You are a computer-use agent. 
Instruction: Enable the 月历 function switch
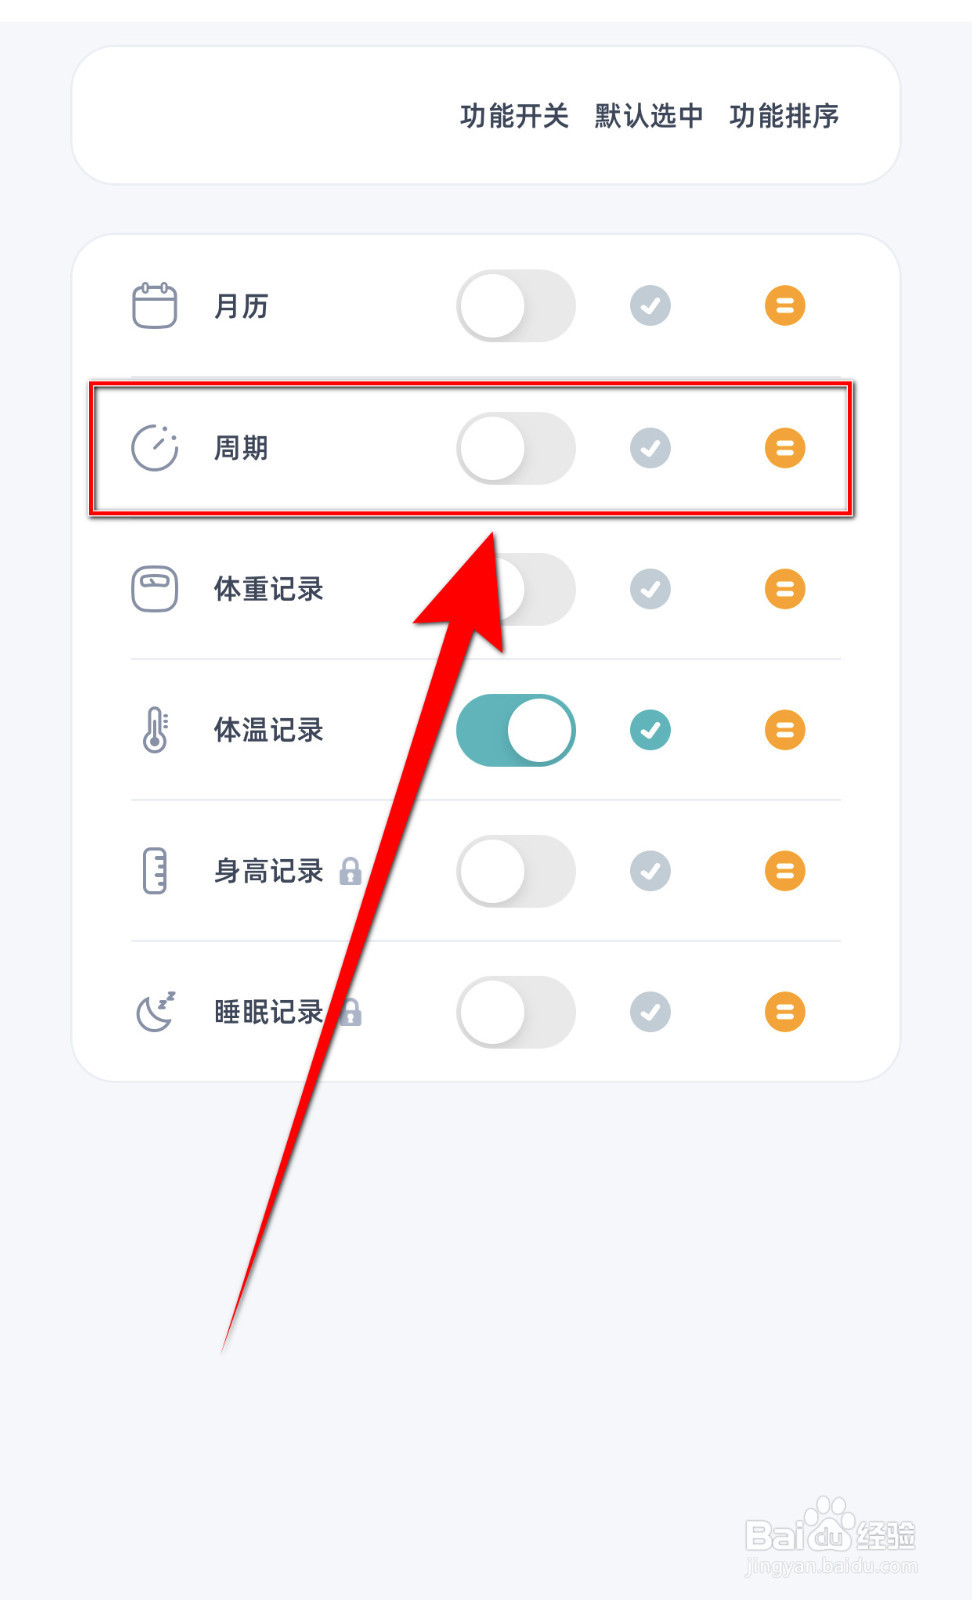tap(515, 305)
